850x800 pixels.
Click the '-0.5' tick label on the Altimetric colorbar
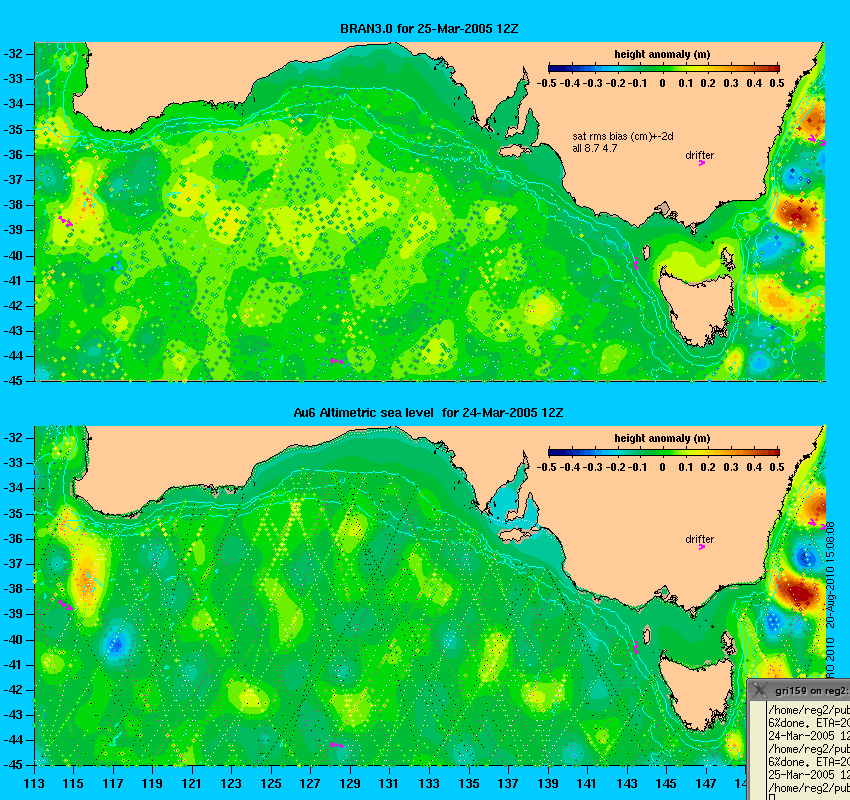(x=546, y=467)
